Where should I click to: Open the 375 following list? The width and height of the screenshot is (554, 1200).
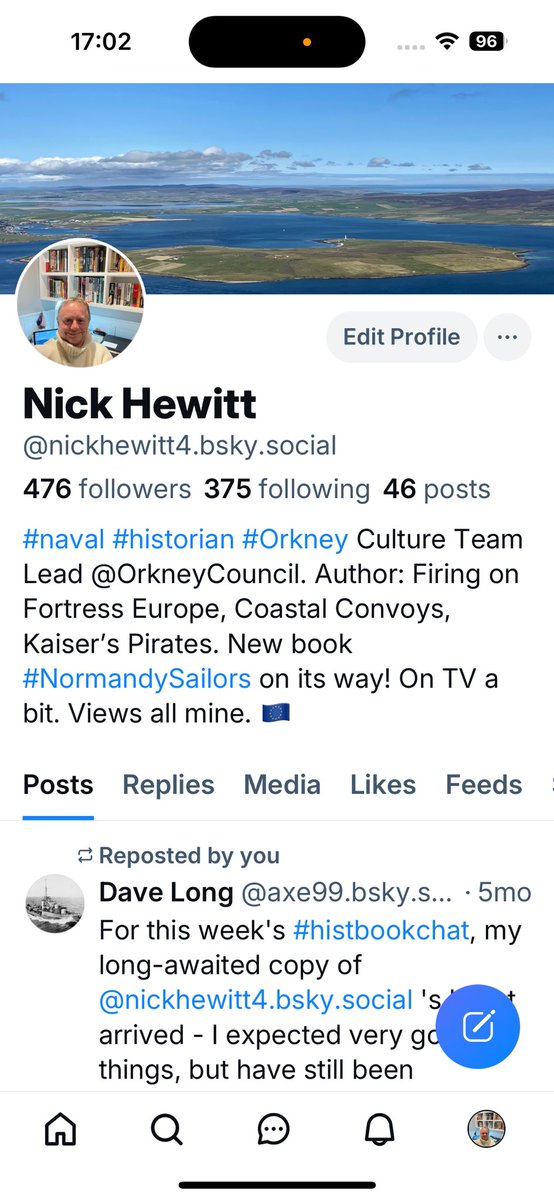[x=287, y=489]
